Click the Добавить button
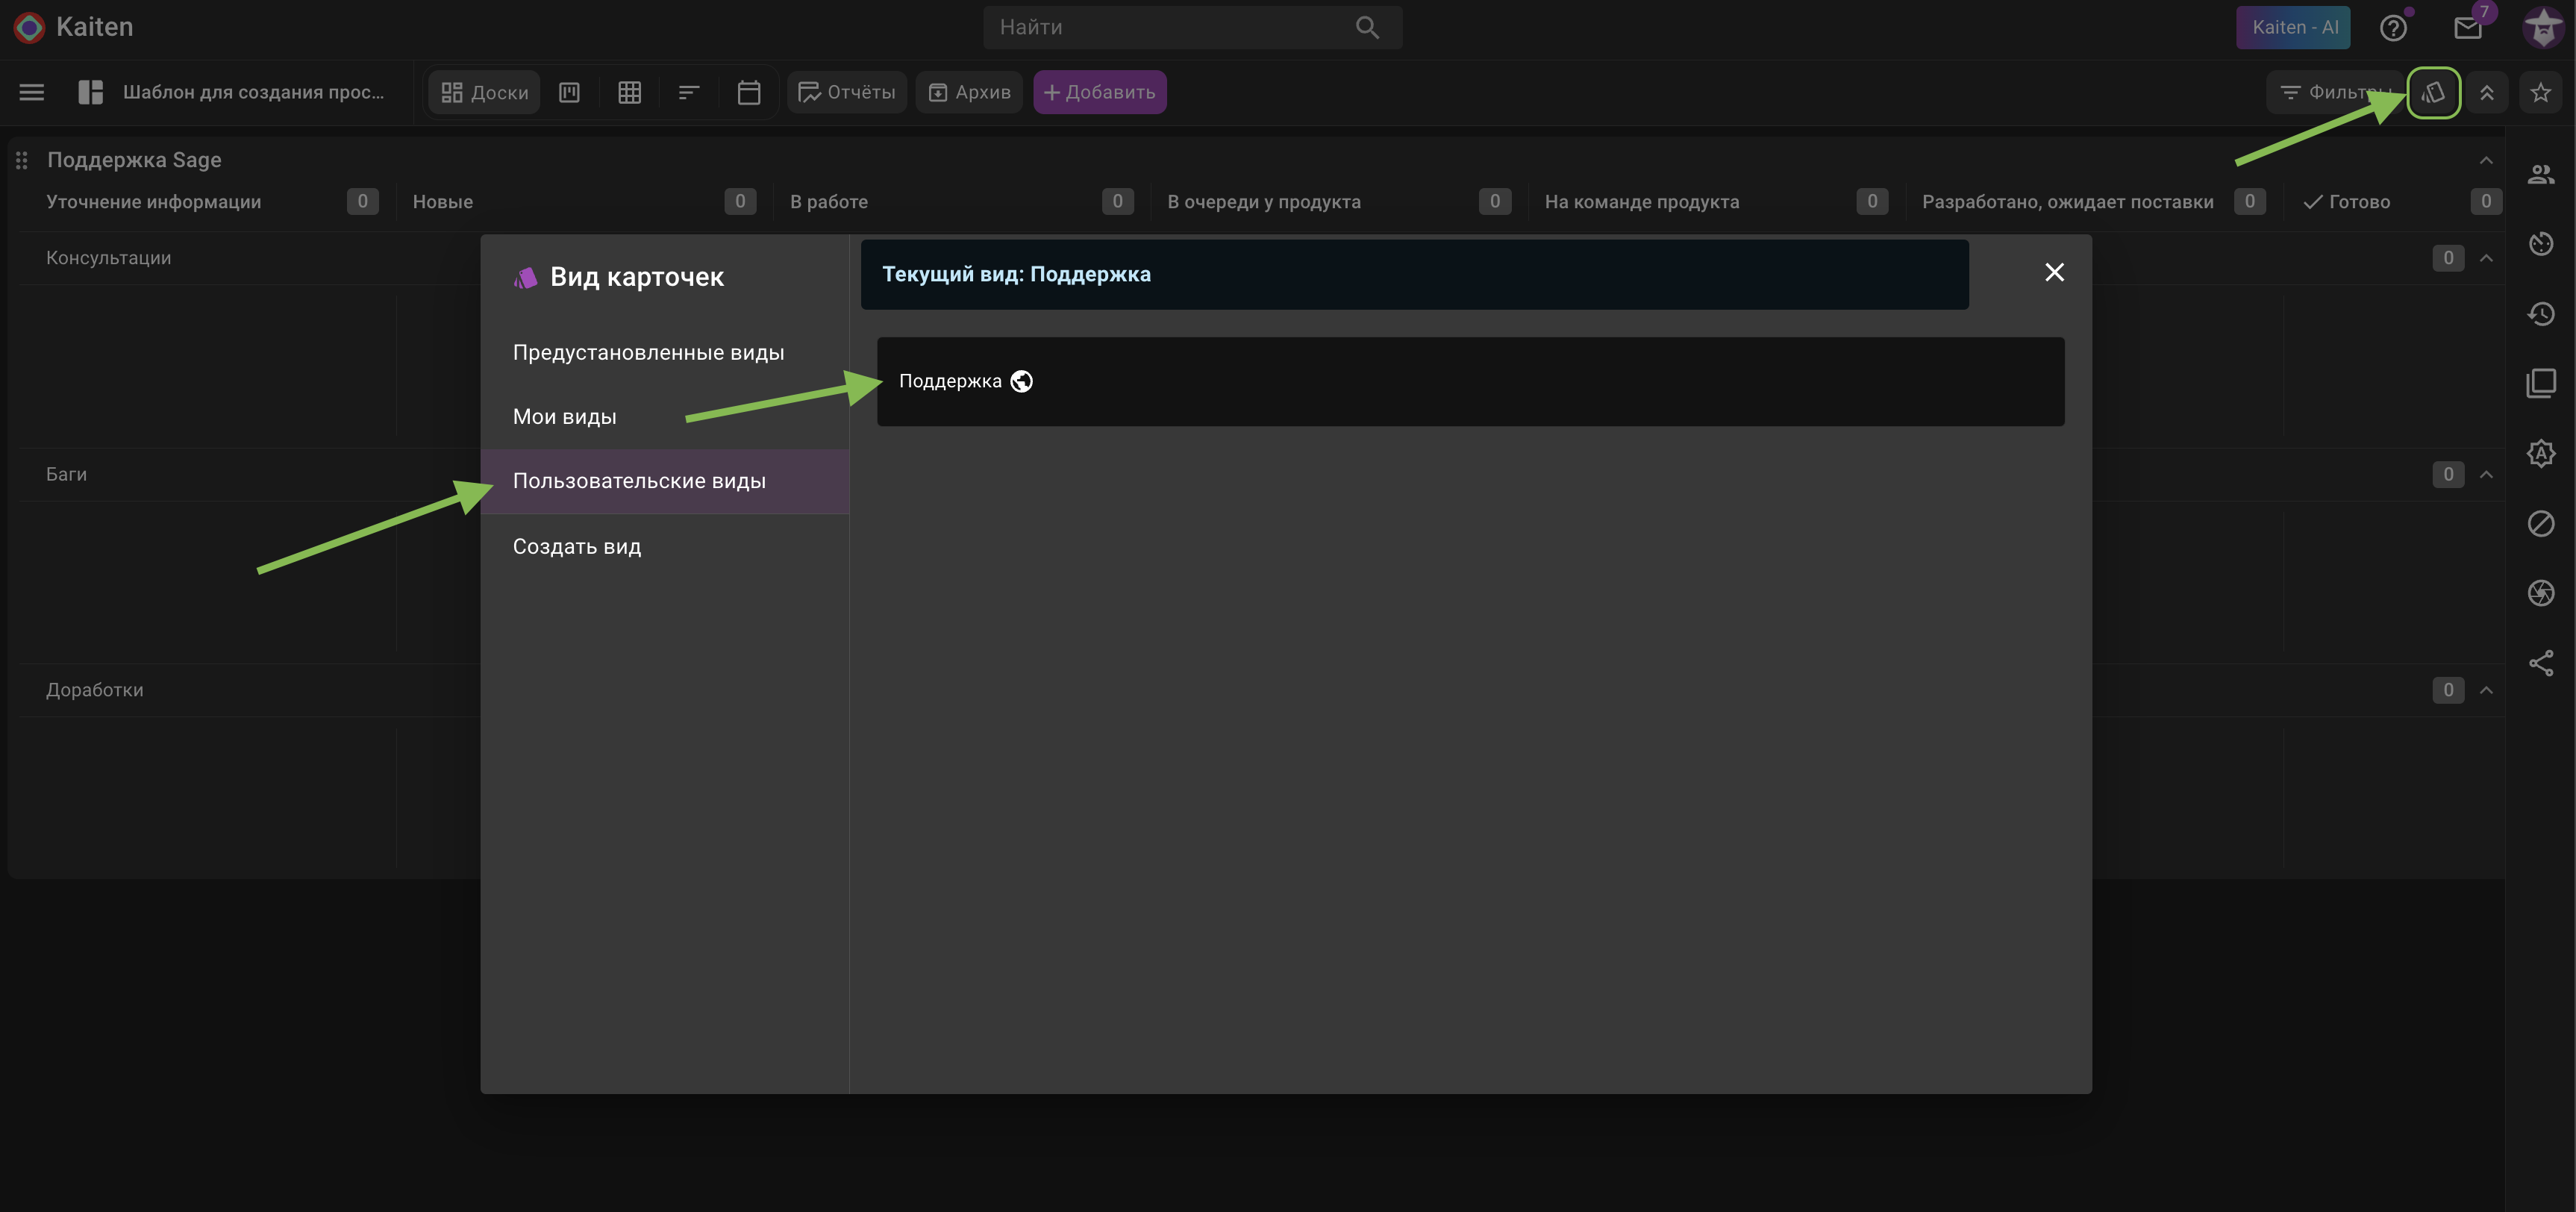 (x=1100, y=92)
